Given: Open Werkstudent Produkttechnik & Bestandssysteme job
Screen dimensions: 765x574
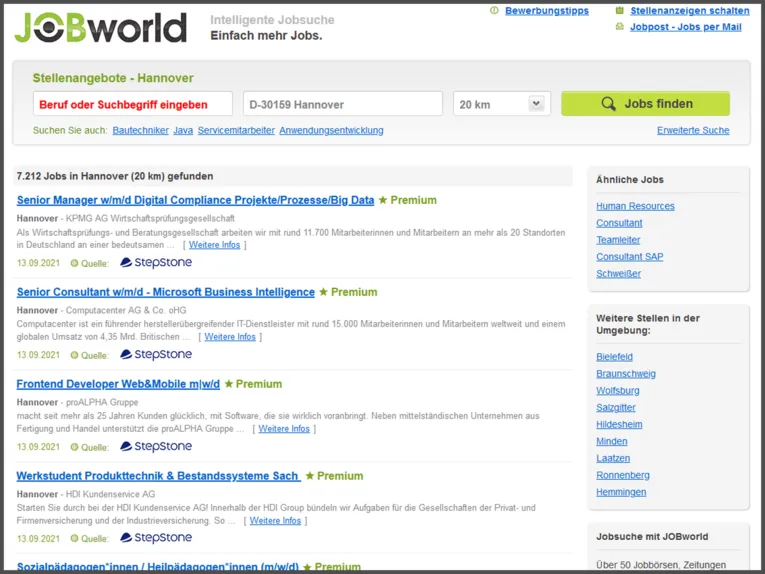Looking at the screenshot, I should [159, 475].
